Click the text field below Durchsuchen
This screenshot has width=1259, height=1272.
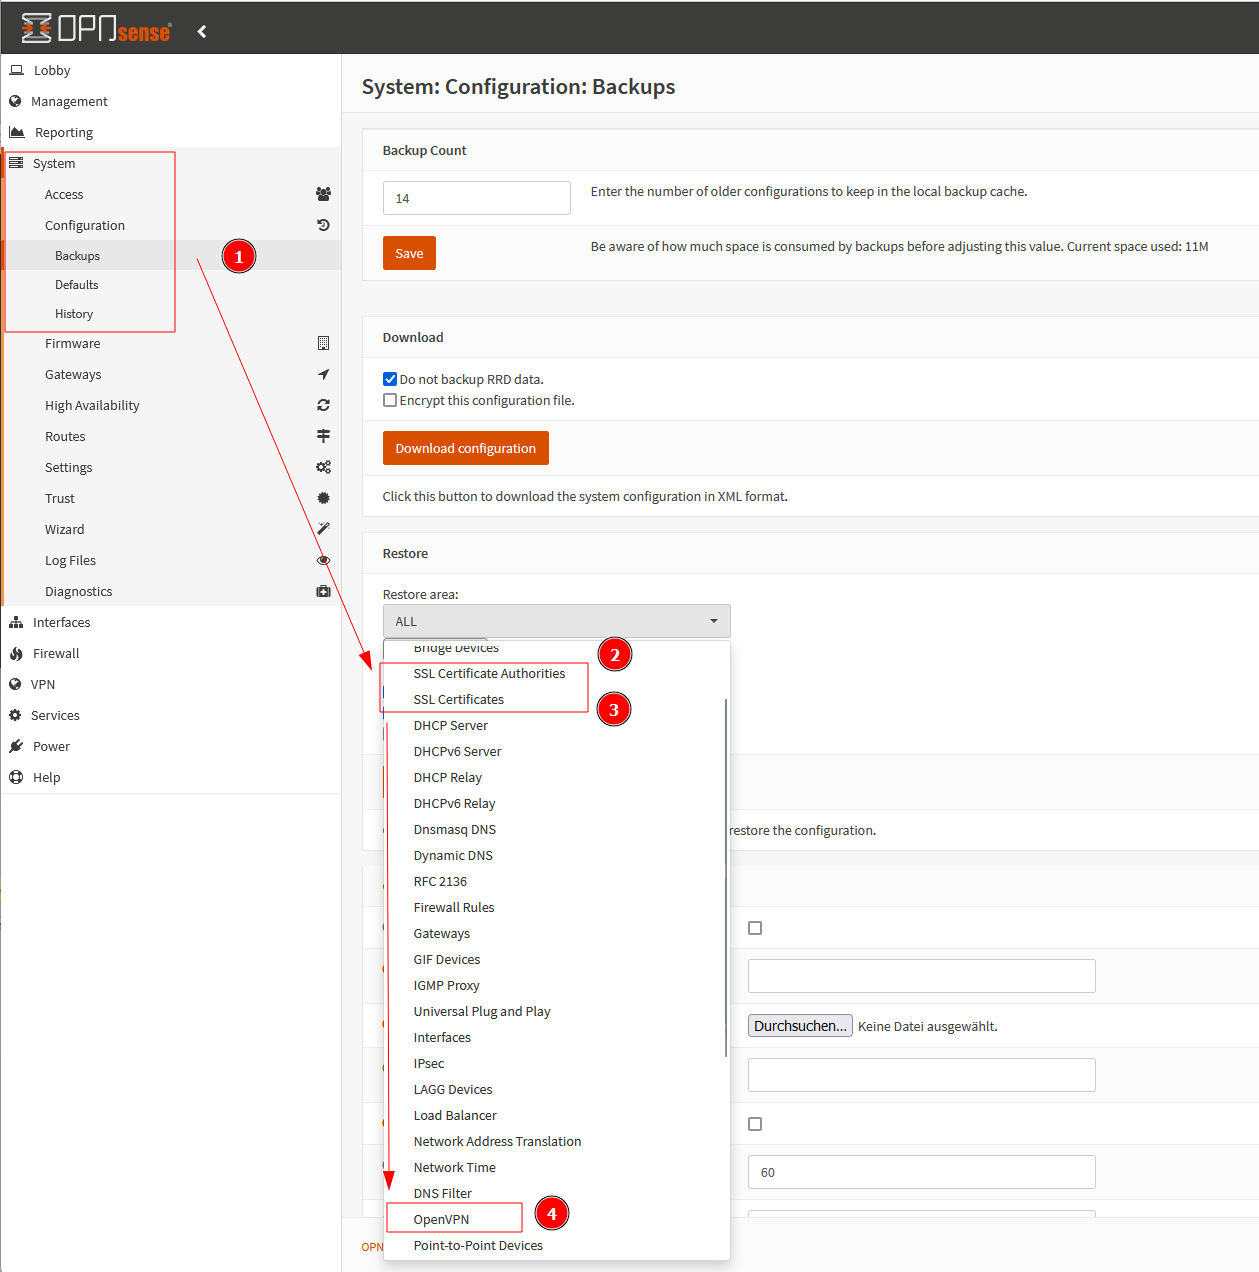(922, 1075)
